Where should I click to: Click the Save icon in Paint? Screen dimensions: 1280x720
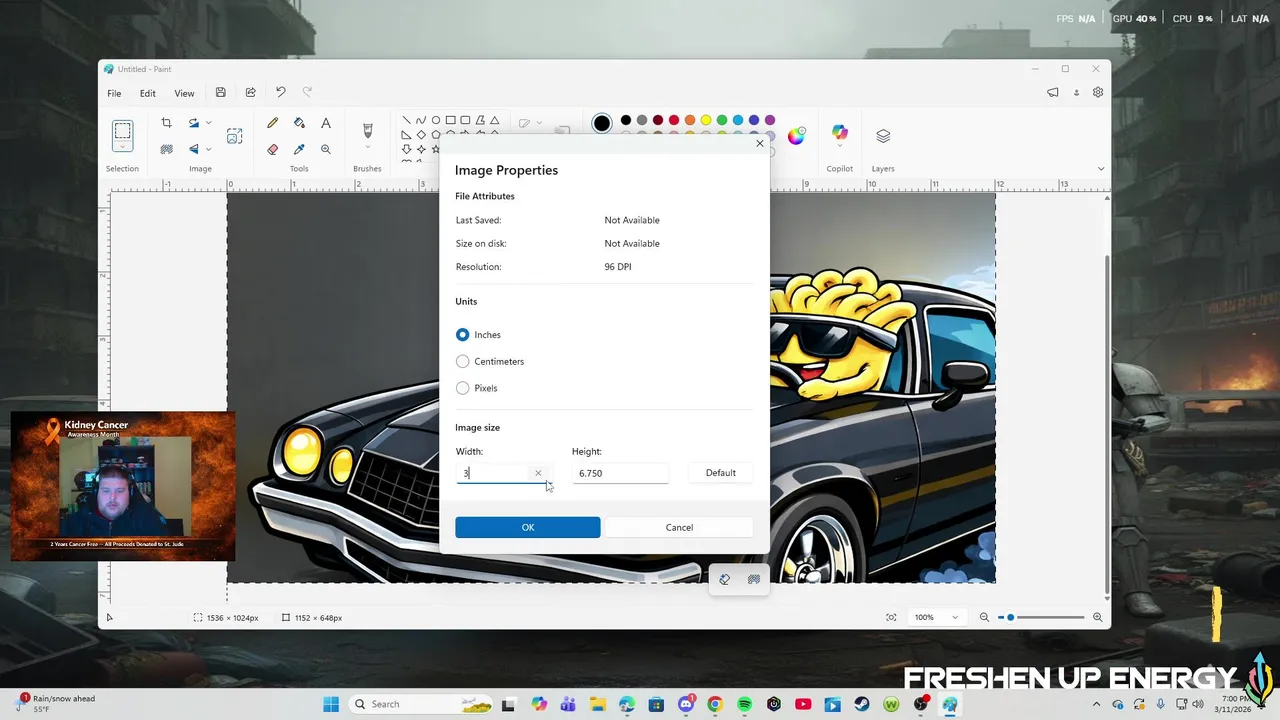(221, 93)
